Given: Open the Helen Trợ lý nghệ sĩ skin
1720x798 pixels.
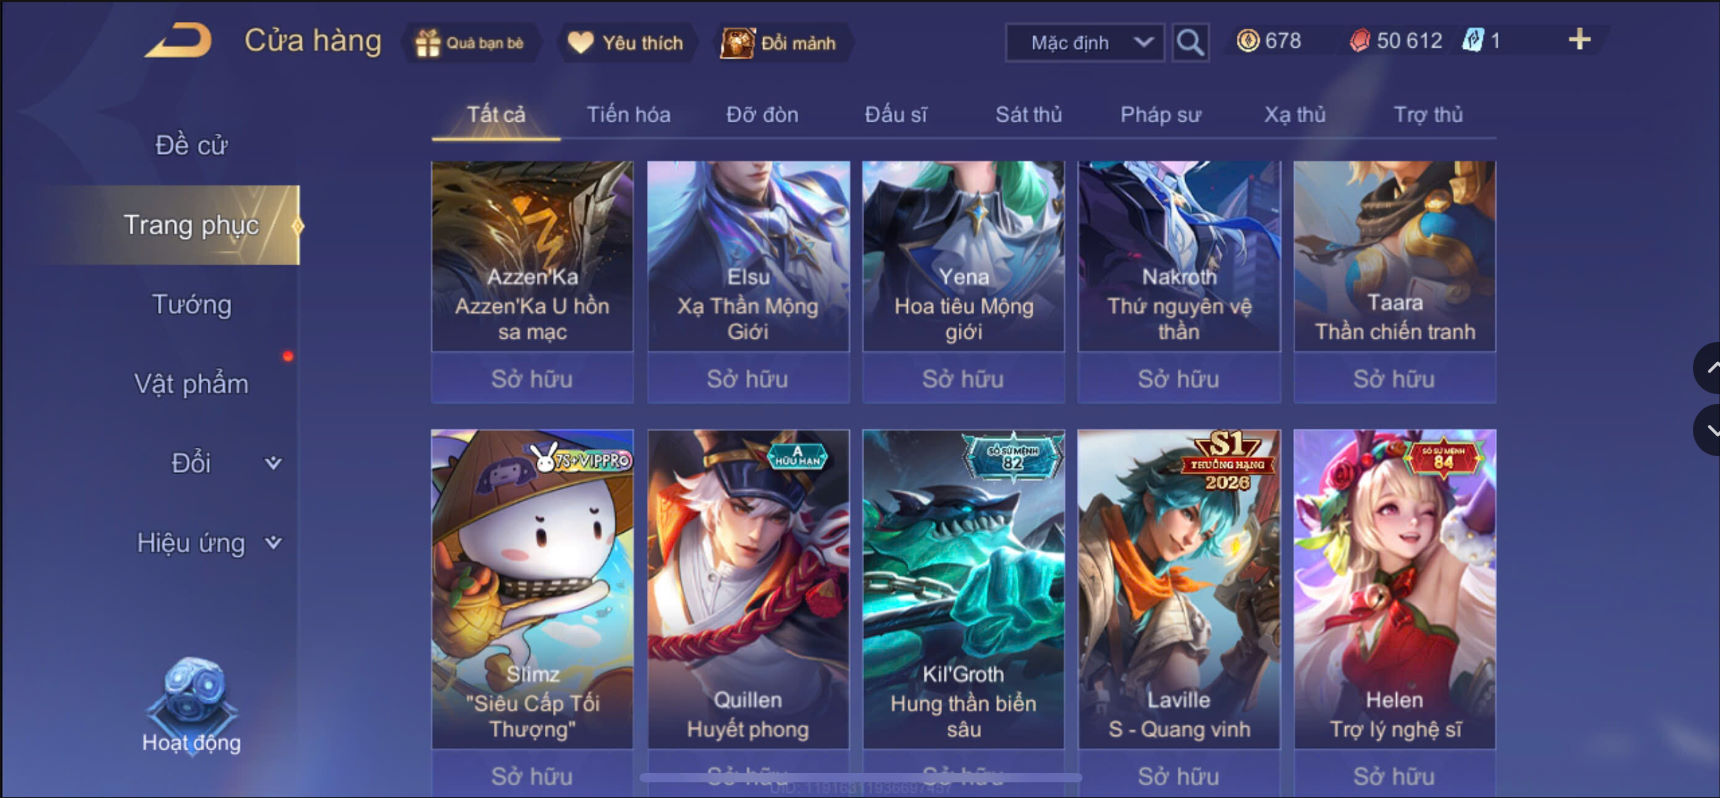Looking at the screenshot, I should [1395, 589].
